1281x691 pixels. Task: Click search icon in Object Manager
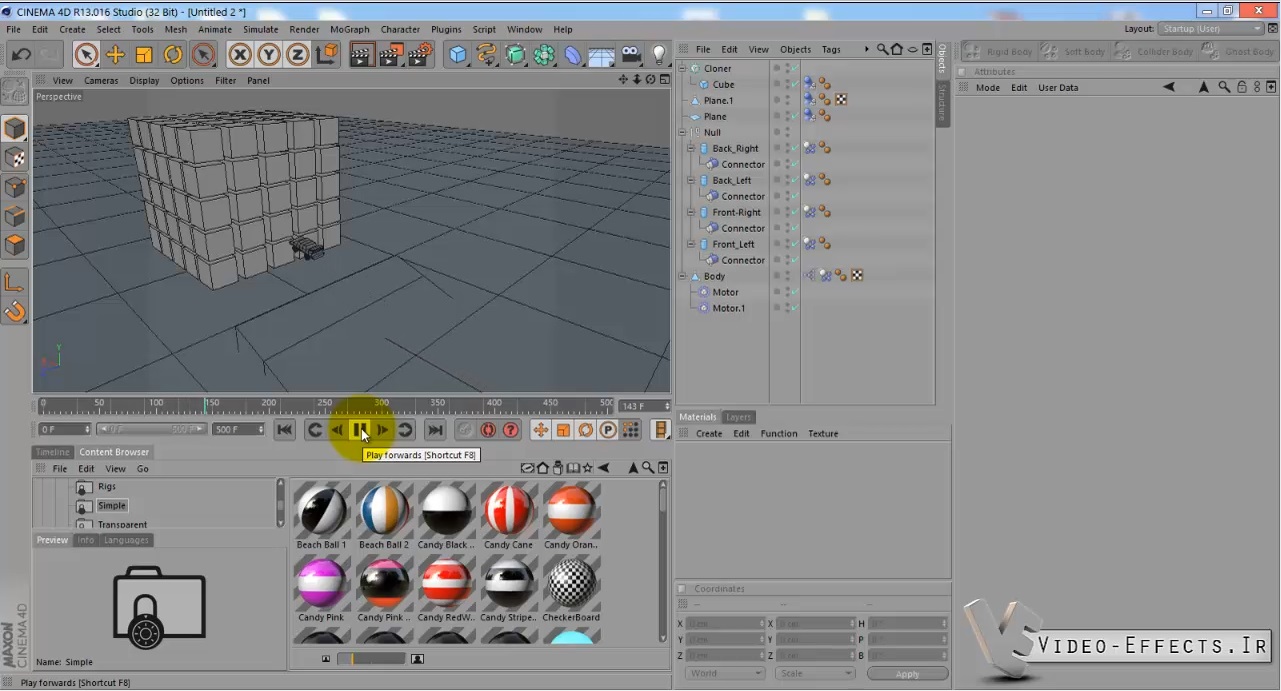click(882, 49)
